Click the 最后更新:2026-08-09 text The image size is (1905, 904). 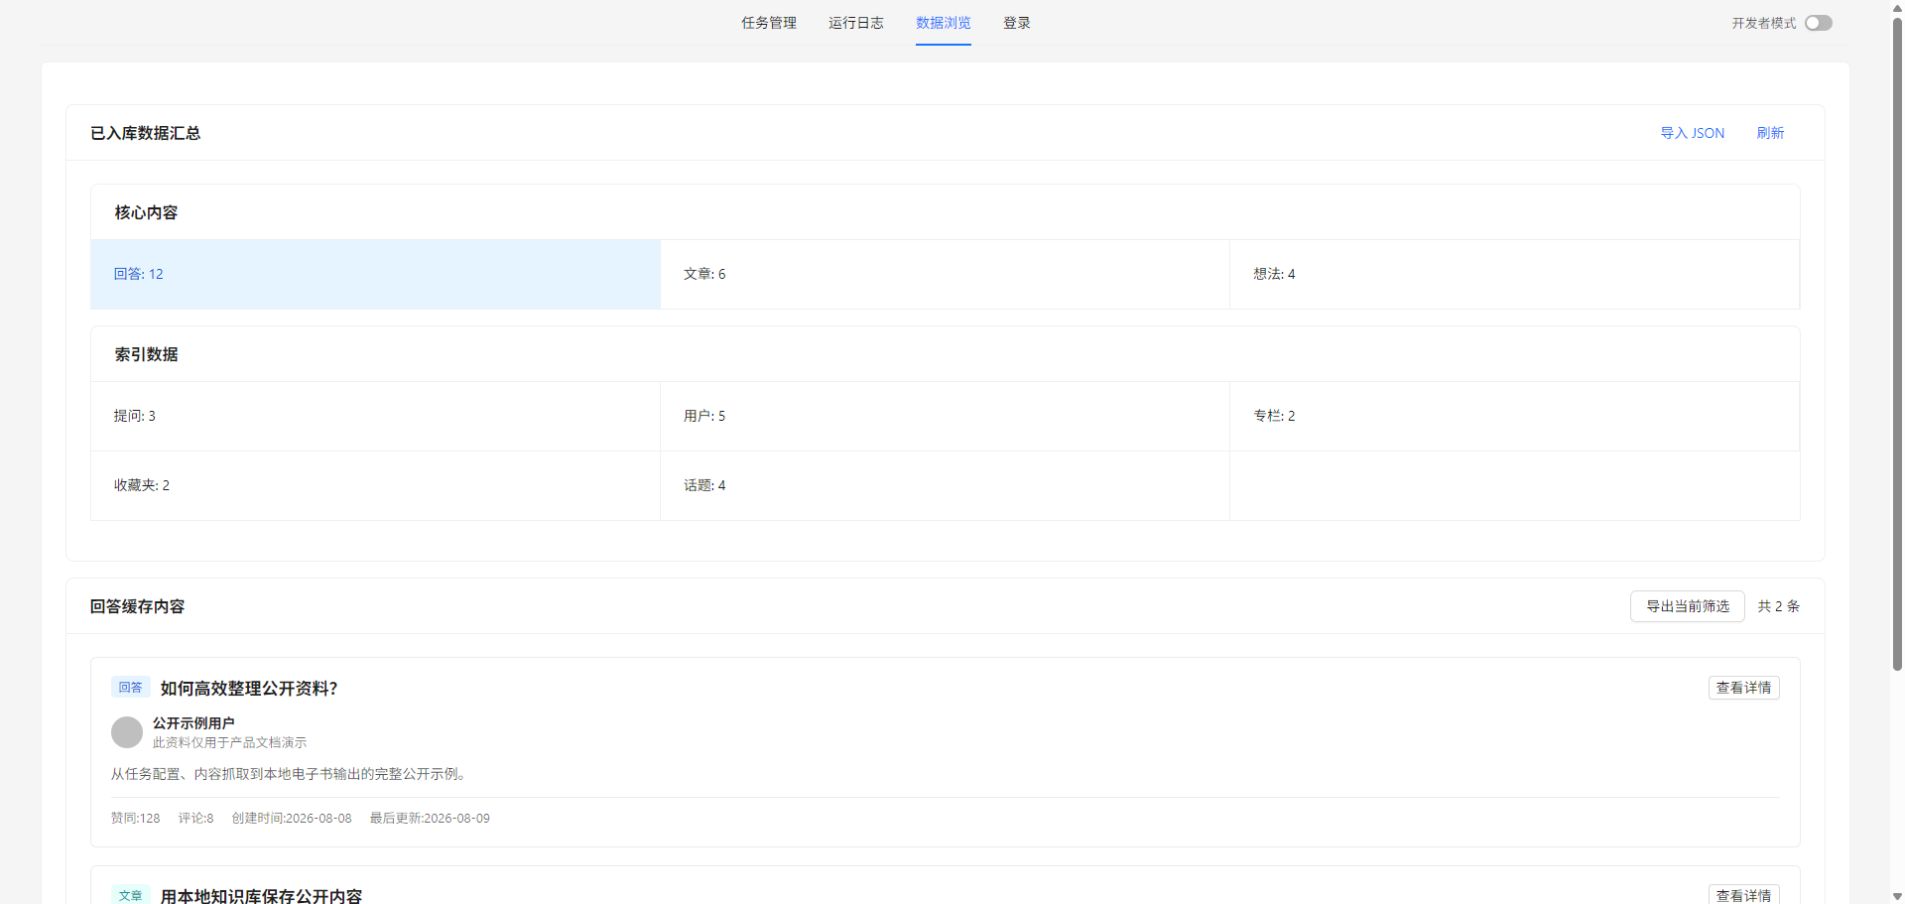[x=430, y=818]
